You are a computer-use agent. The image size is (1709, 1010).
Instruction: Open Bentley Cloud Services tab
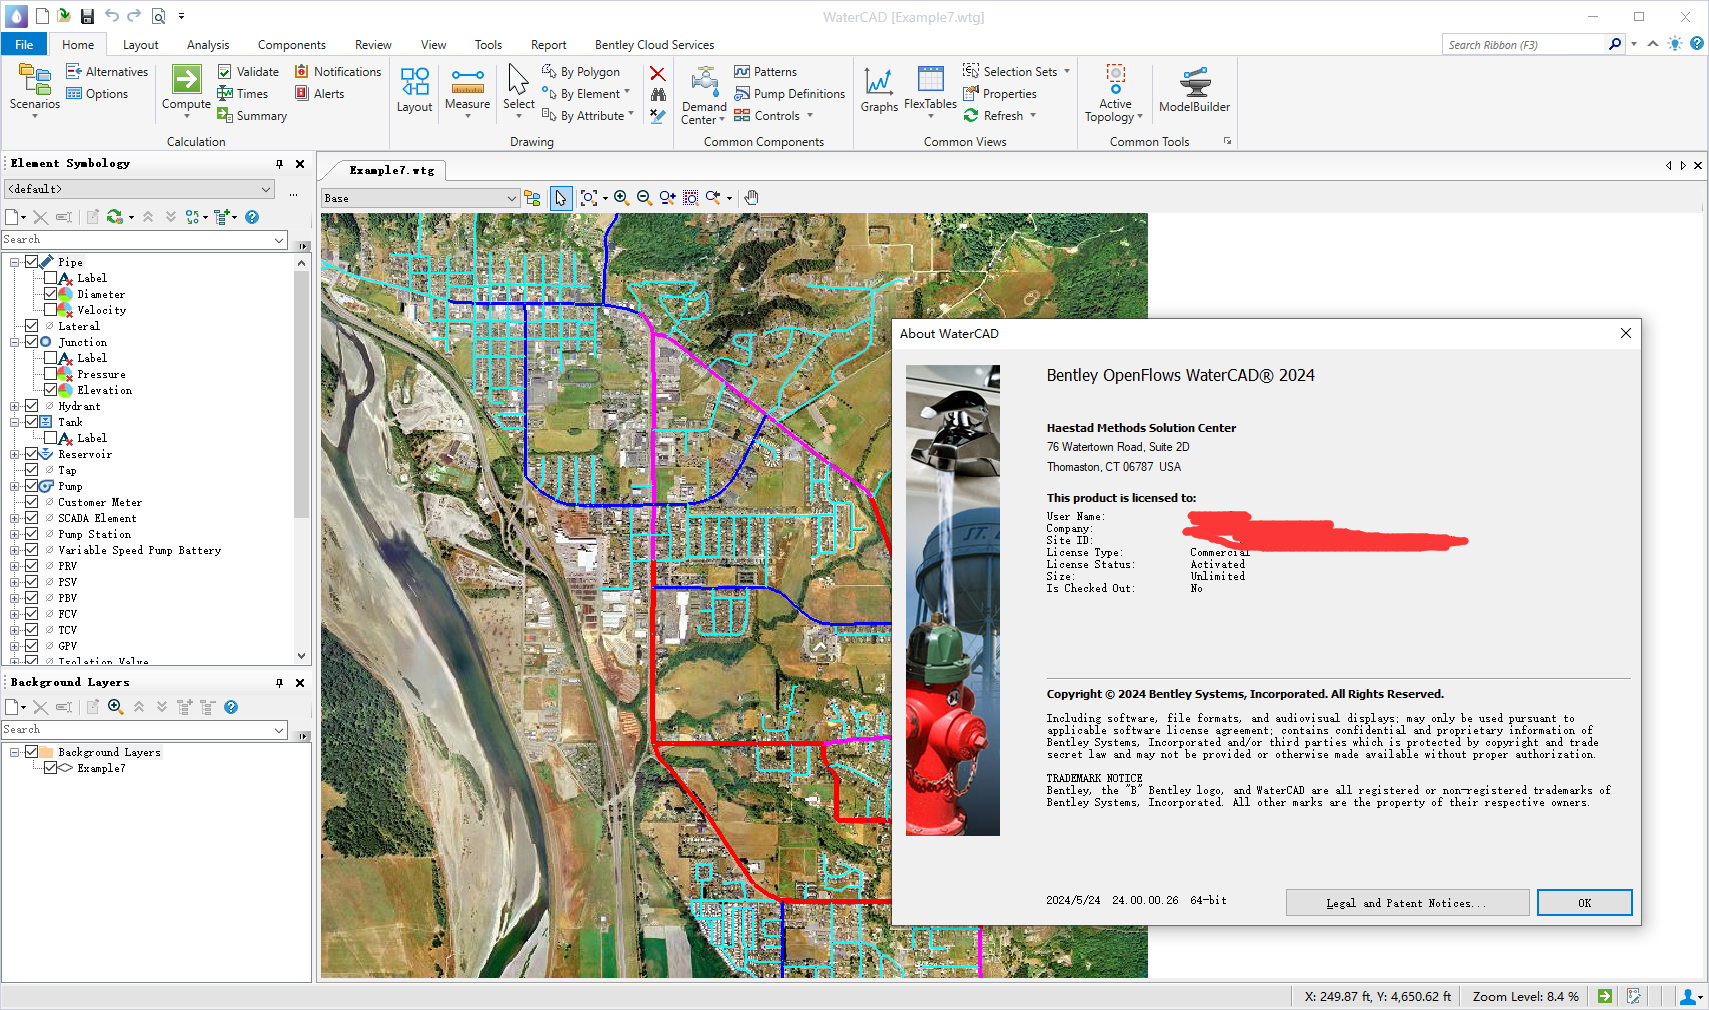[x=654, y=45]
